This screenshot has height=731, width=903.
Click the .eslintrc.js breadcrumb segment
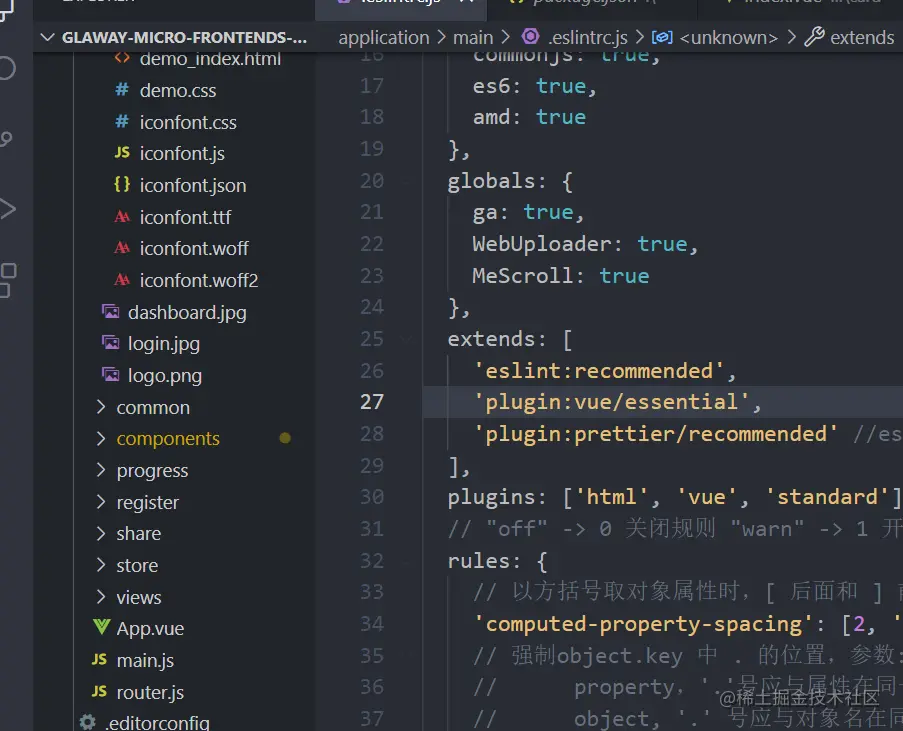588,37
